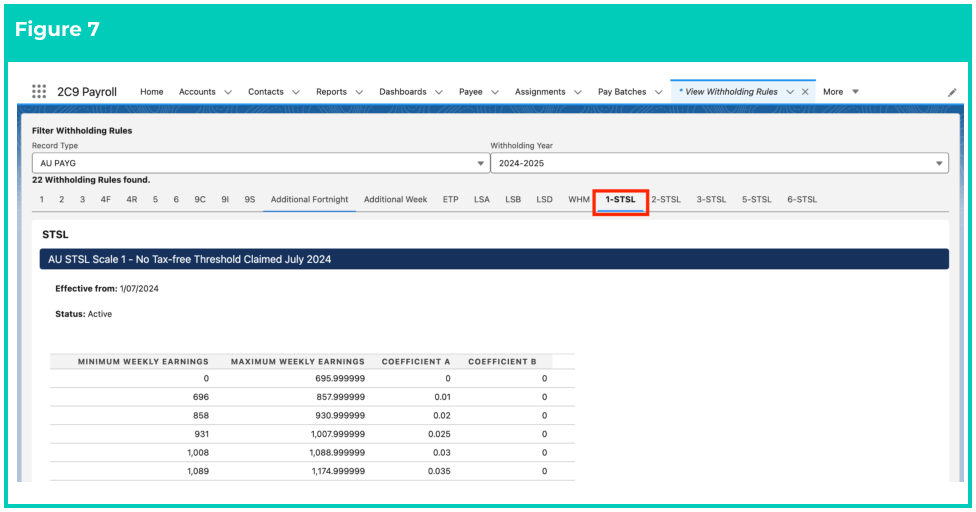Select scale tab 4F
Screen dimensions: 976x512
tap(106, 200)
